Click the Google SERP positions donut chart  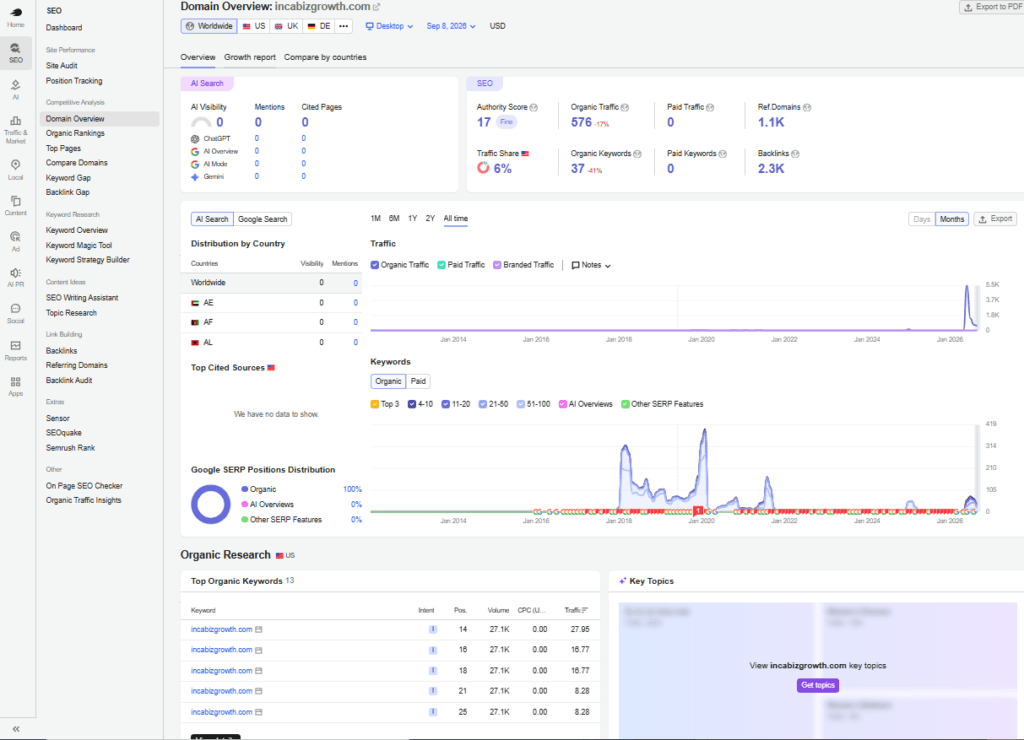point(210,504)
